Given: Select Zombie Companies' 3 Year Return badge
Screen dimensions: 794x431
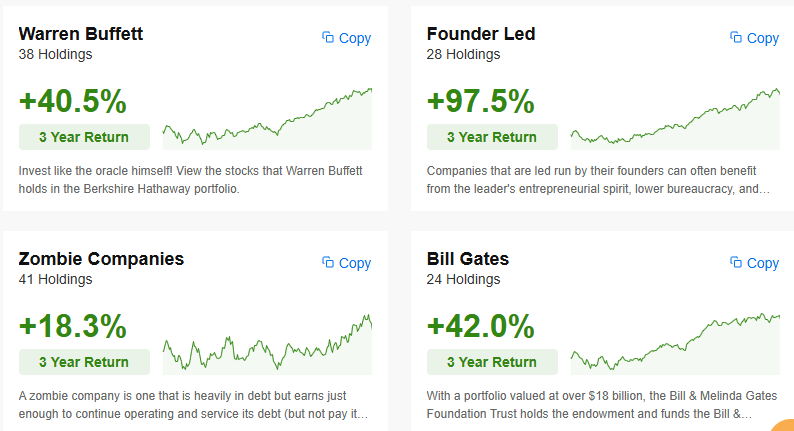Looking at the screenshot, I should coord(84,362).
